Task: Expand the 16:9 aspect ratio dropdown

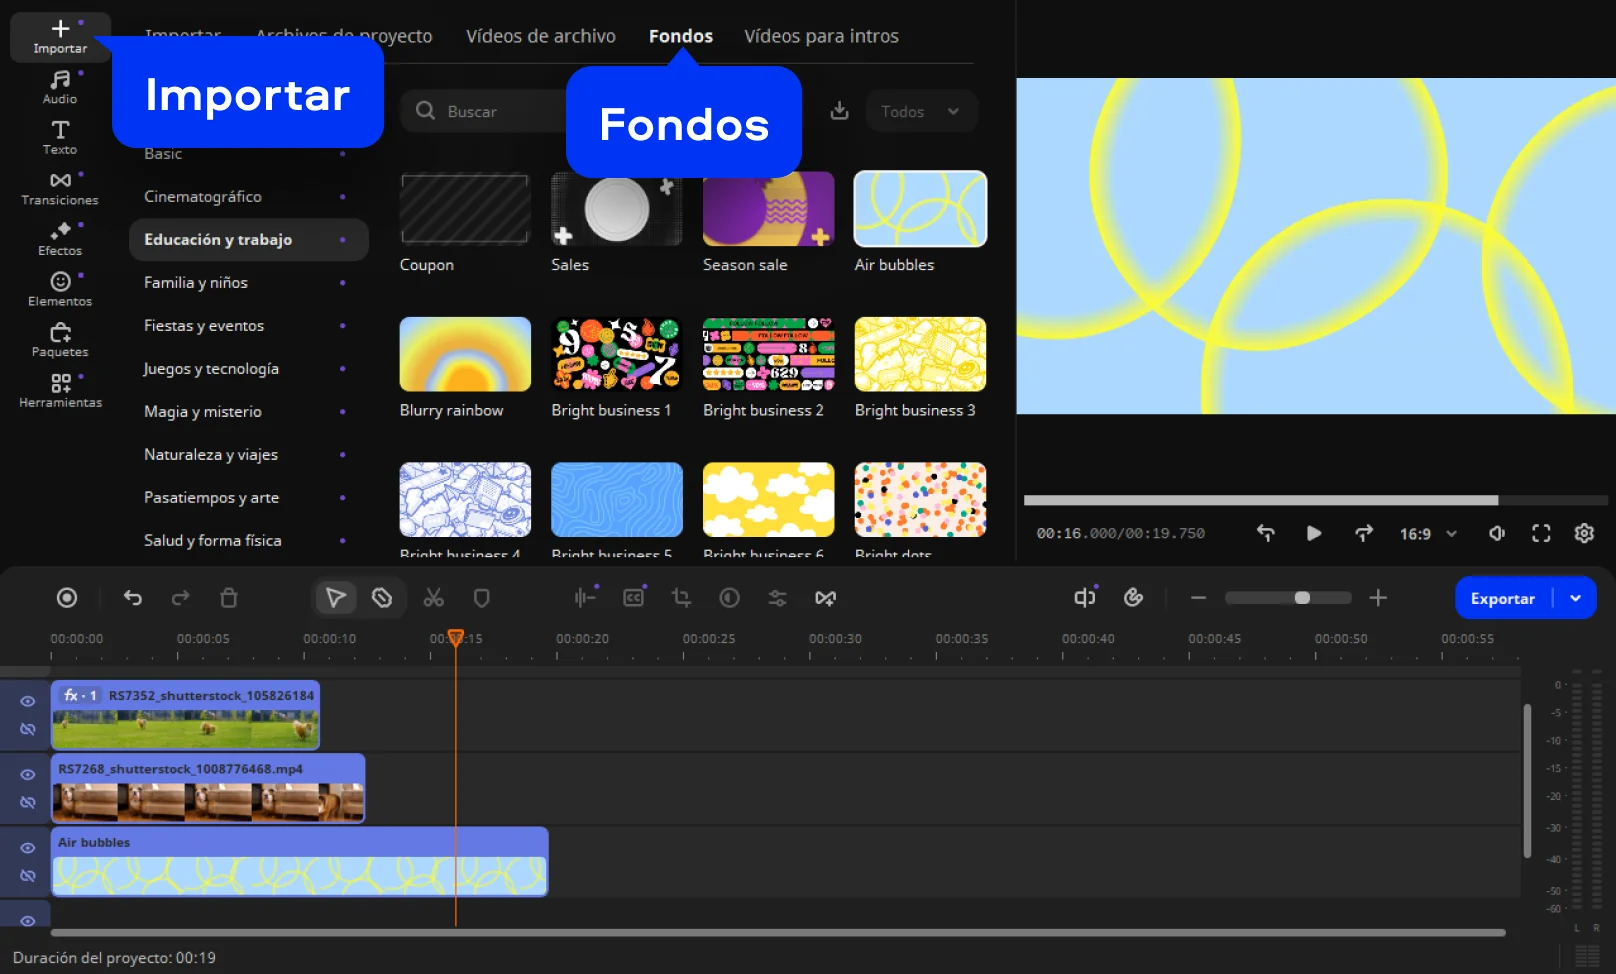Action: (1428, 534)
